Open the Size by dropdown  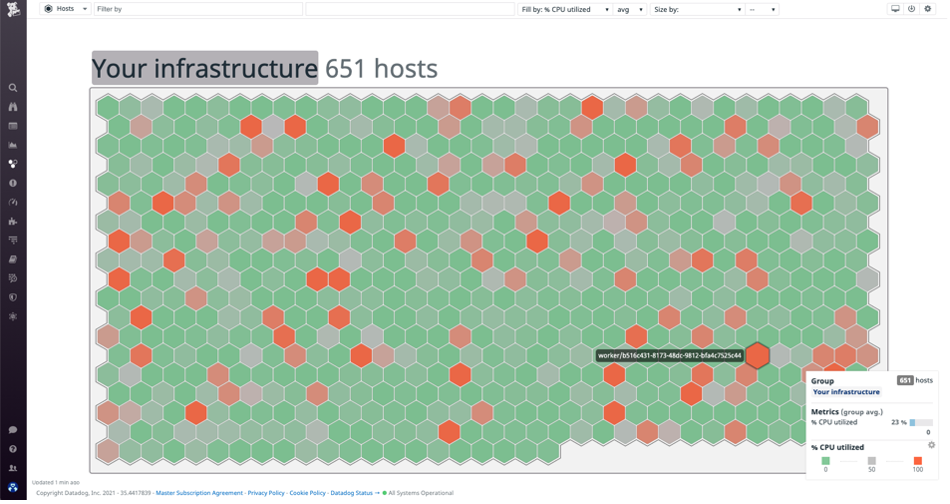tap(697, 10)
